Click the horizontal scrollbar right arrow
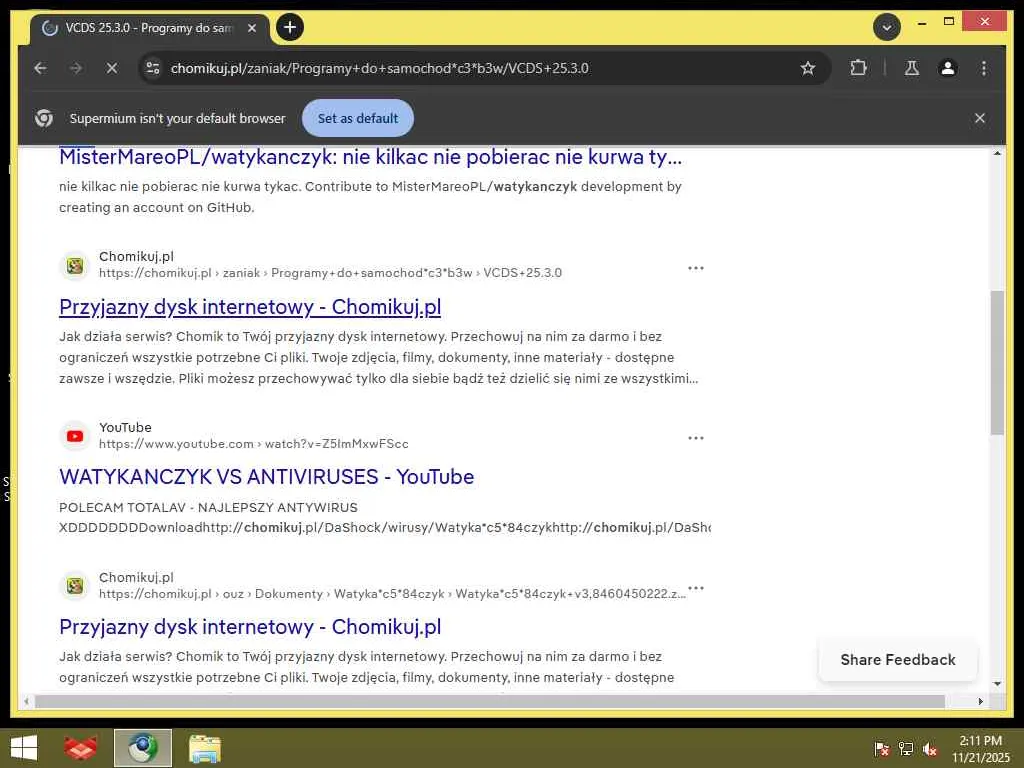Image resolution: width=1024 pixels, height=768 pixels. (980, 701)
